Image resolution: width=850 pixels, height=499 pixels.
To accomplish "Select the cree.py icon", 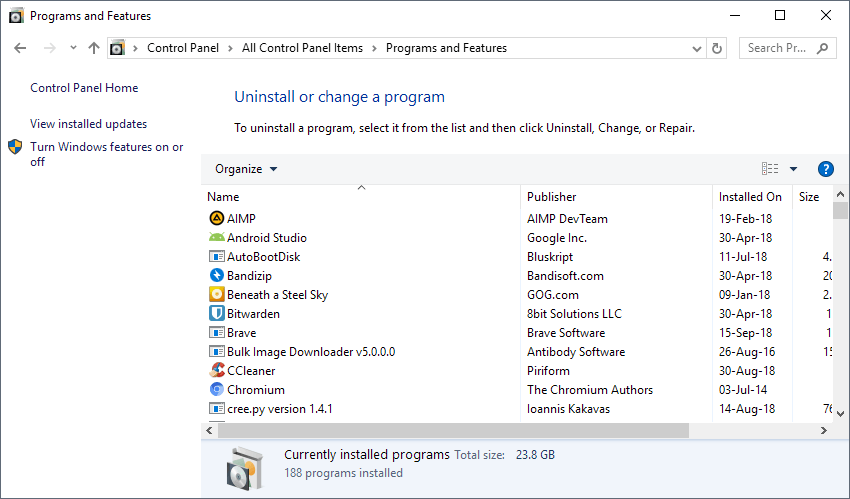I will coord(216,408).
